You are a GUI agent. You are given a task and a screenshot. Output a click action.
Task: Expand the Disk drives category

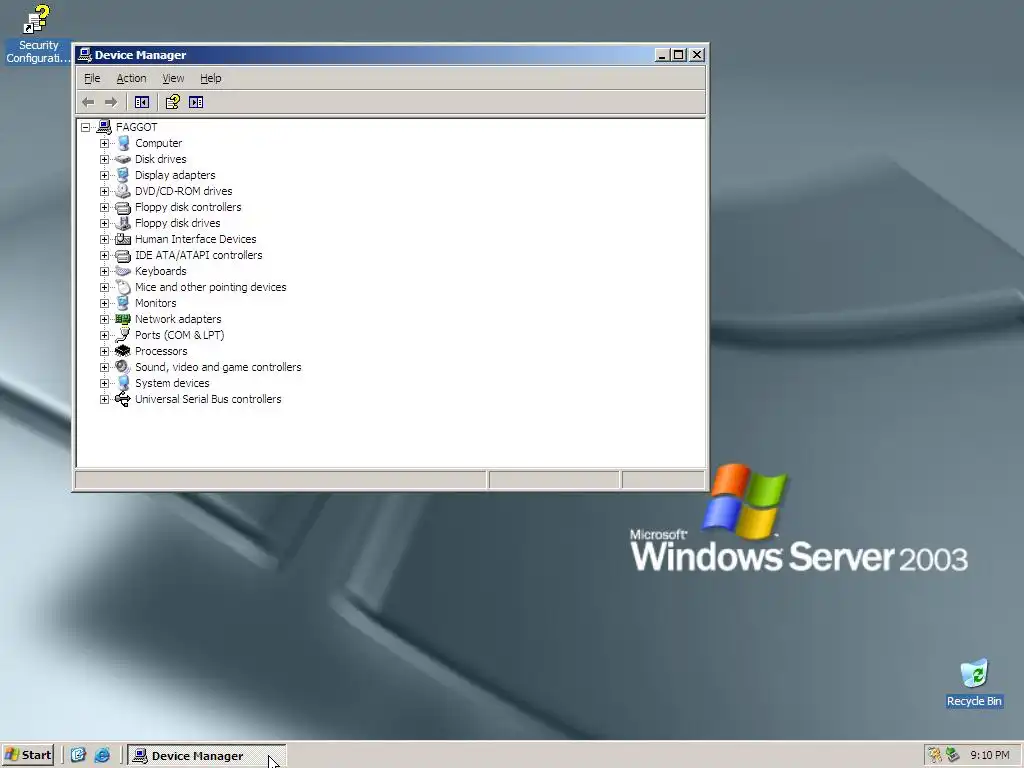coord(104,159)
